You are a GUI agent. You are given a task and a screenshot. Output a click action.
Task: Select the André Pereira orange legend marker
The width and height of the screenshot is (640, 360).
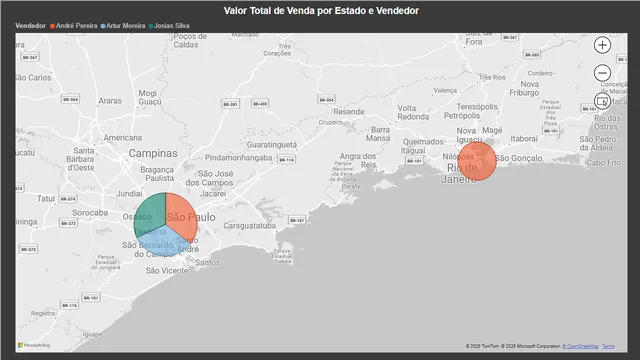pos(52,26)
